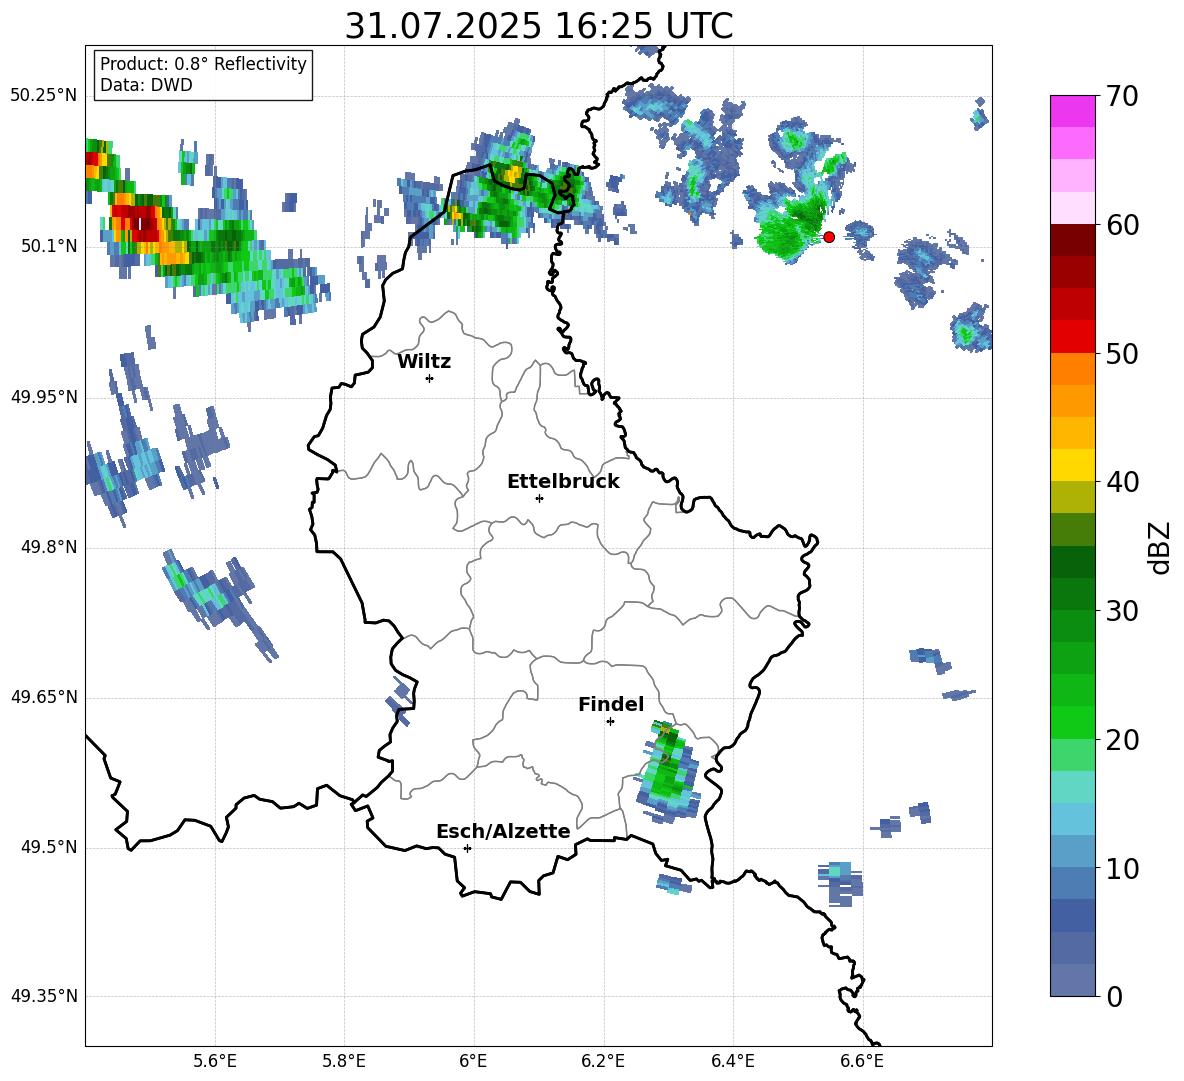Click the 5.8°E longitude label
1184x1081 pixels.
click(x=344, y=1061)
